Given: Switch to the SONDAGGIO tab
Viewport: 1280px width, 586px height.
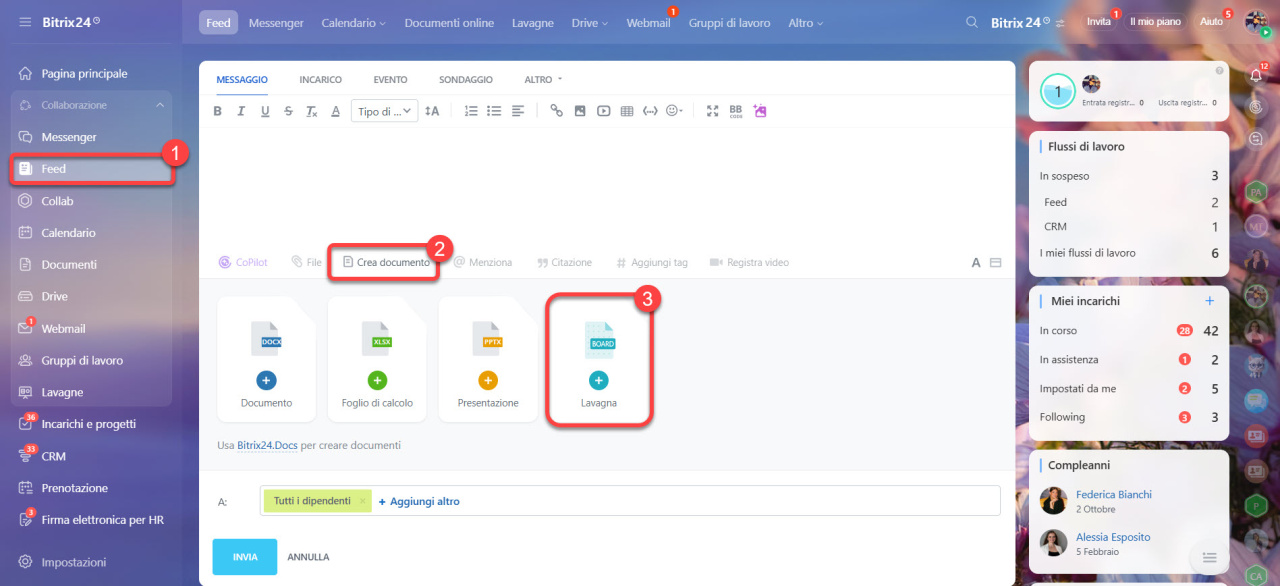Looking at the screenshot, I should [466, 79].
